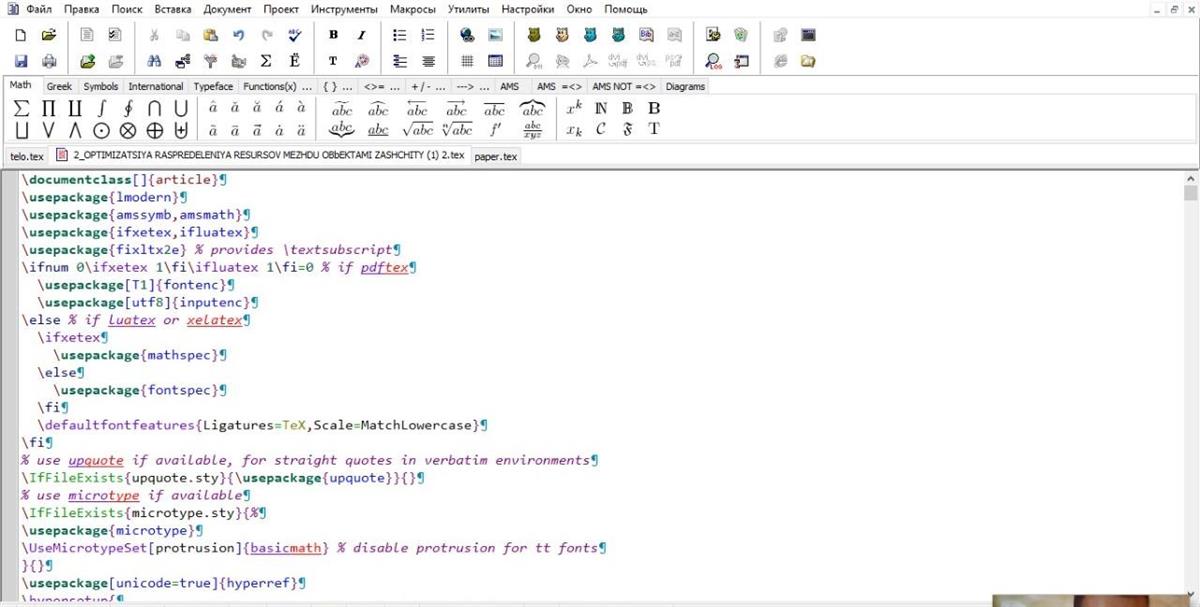Switch to the AMS NOT =<> tab
The width and height of the screenshot is (1200, 607).
[623, 87]
